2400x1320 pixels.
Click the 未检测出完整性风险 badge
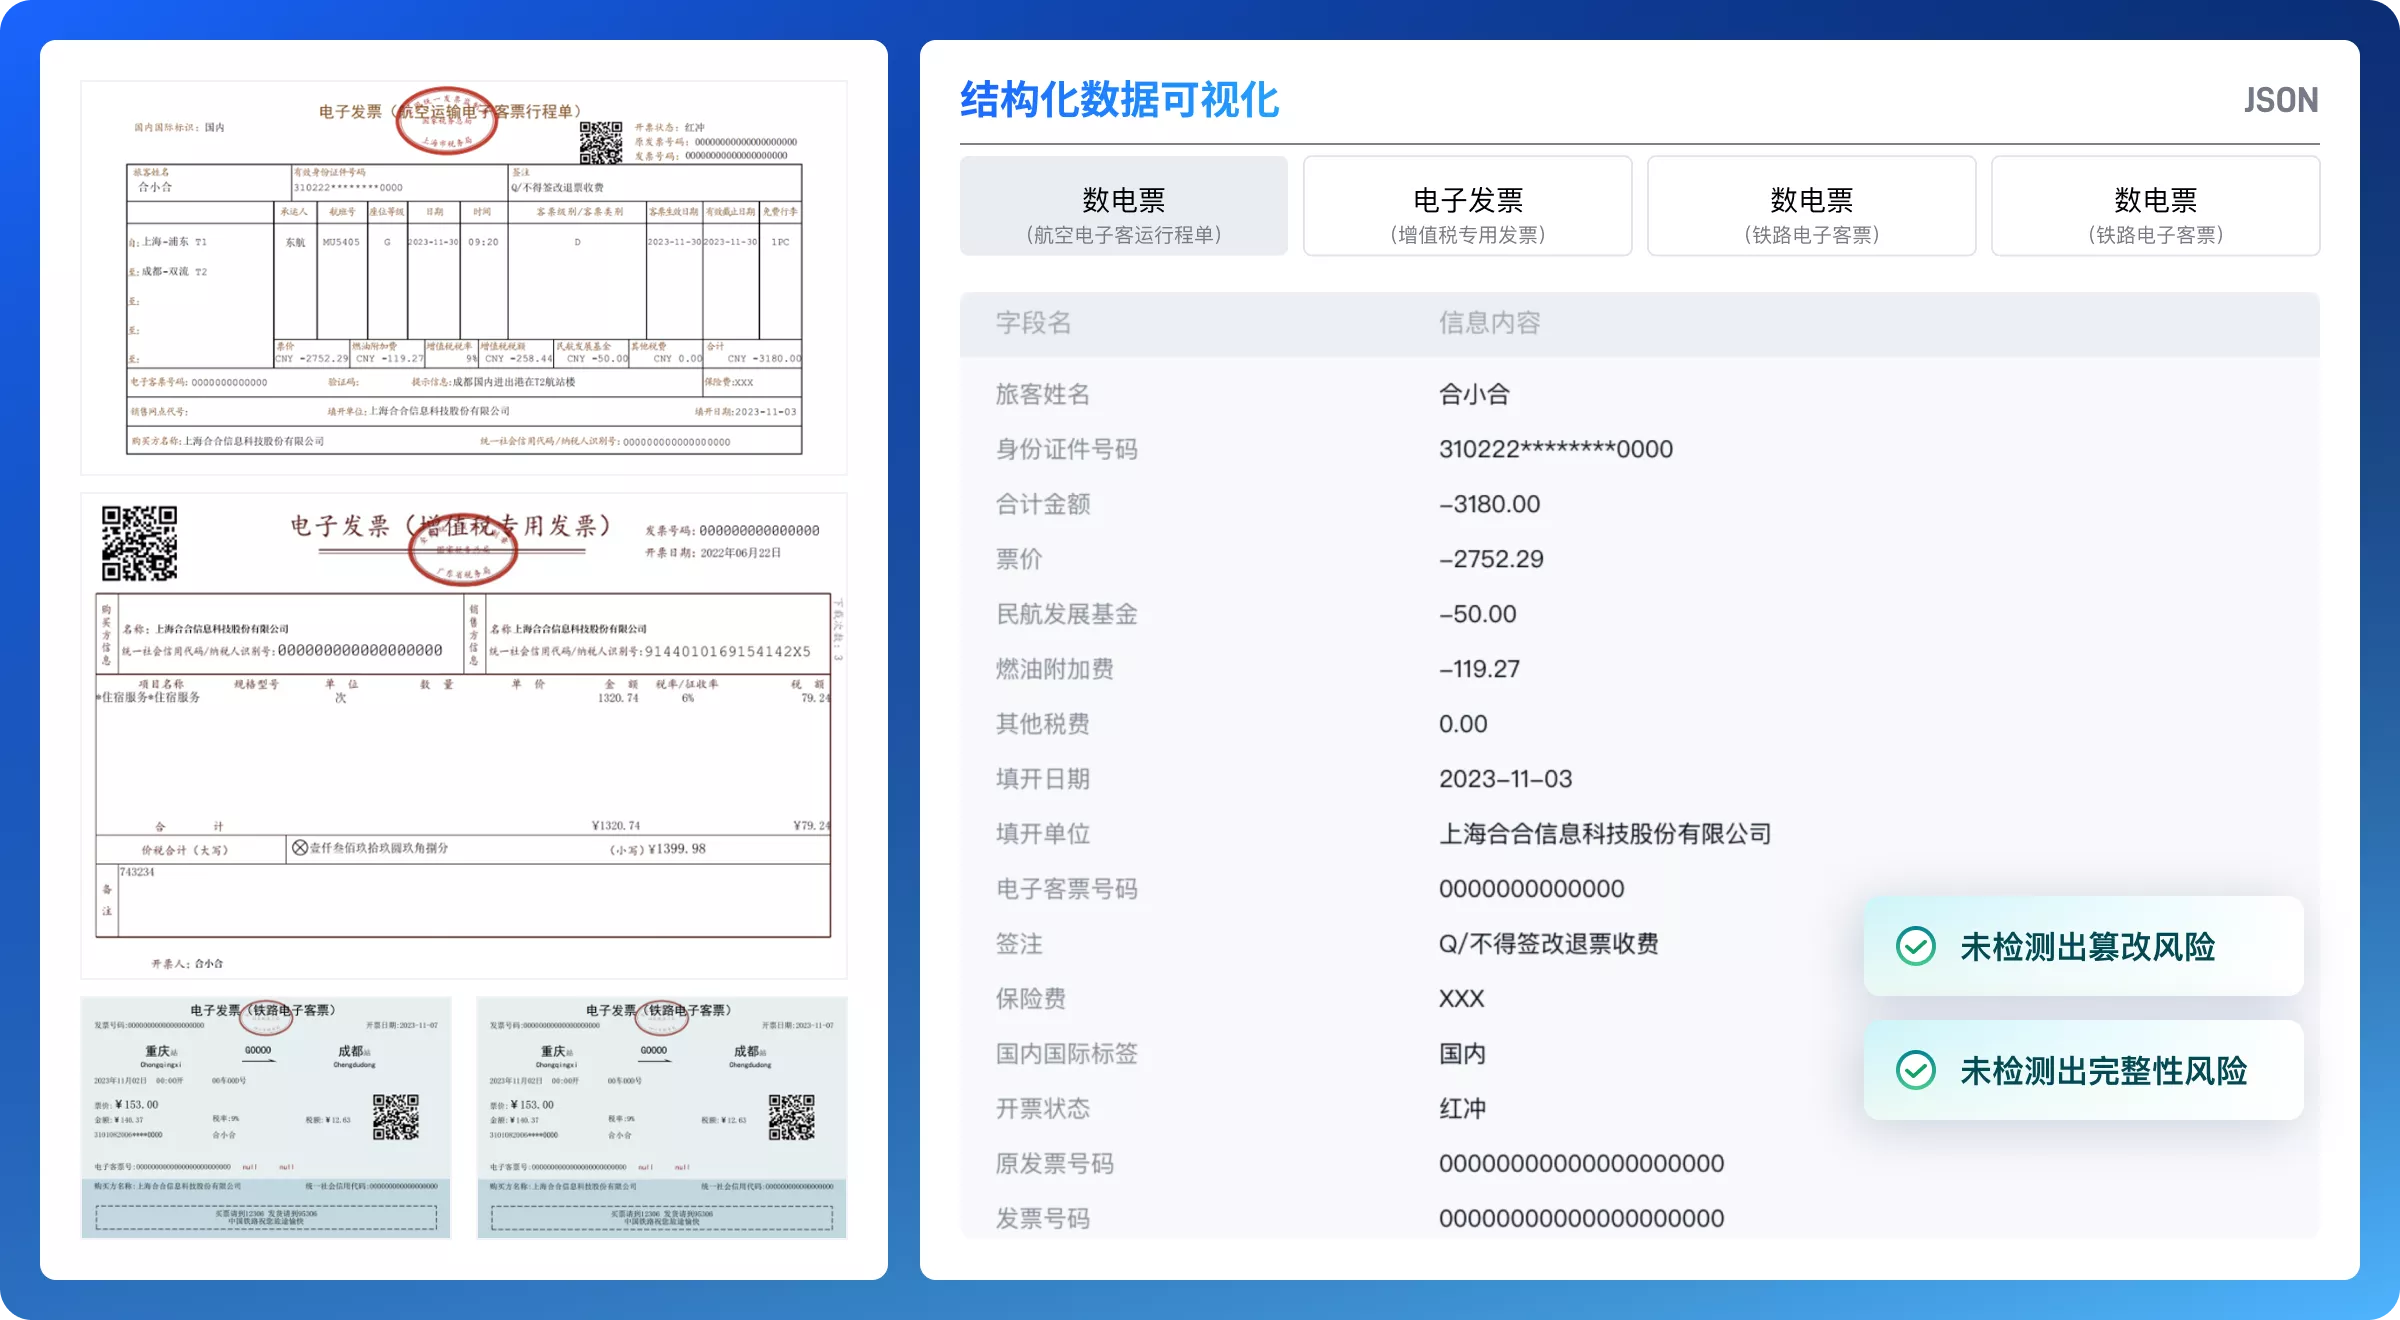pos(2083,1070)
